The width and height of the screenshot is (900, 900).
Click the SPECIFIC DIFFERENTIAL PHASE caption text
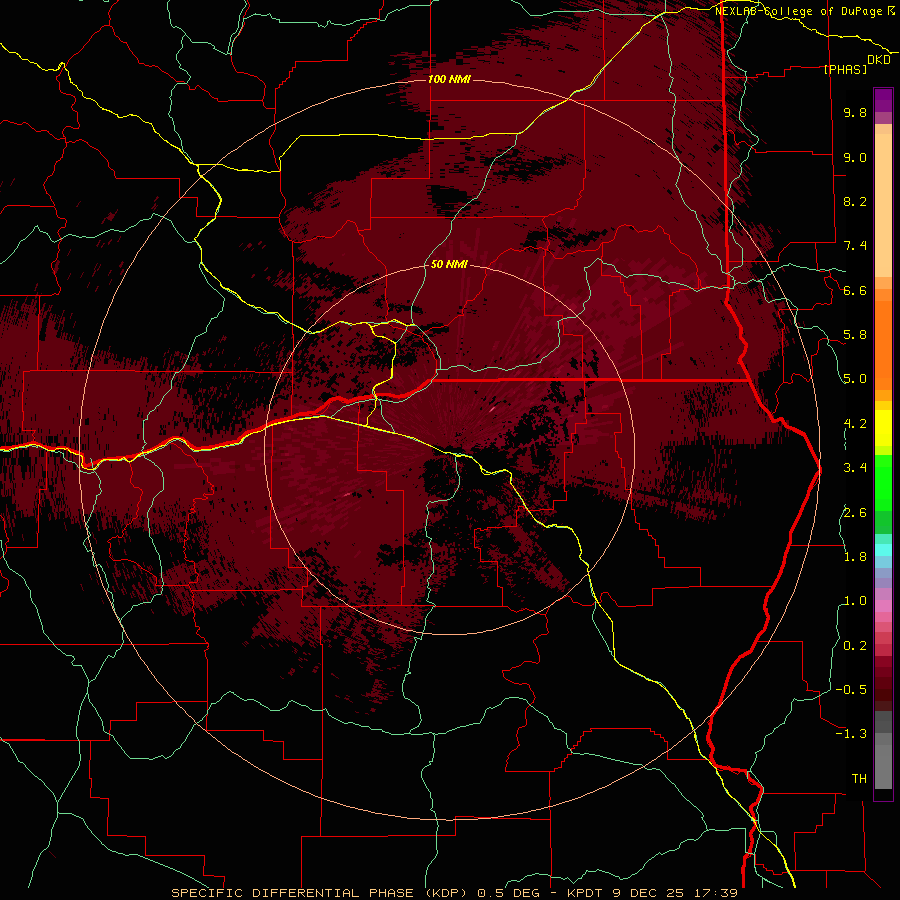pos(292,893)
